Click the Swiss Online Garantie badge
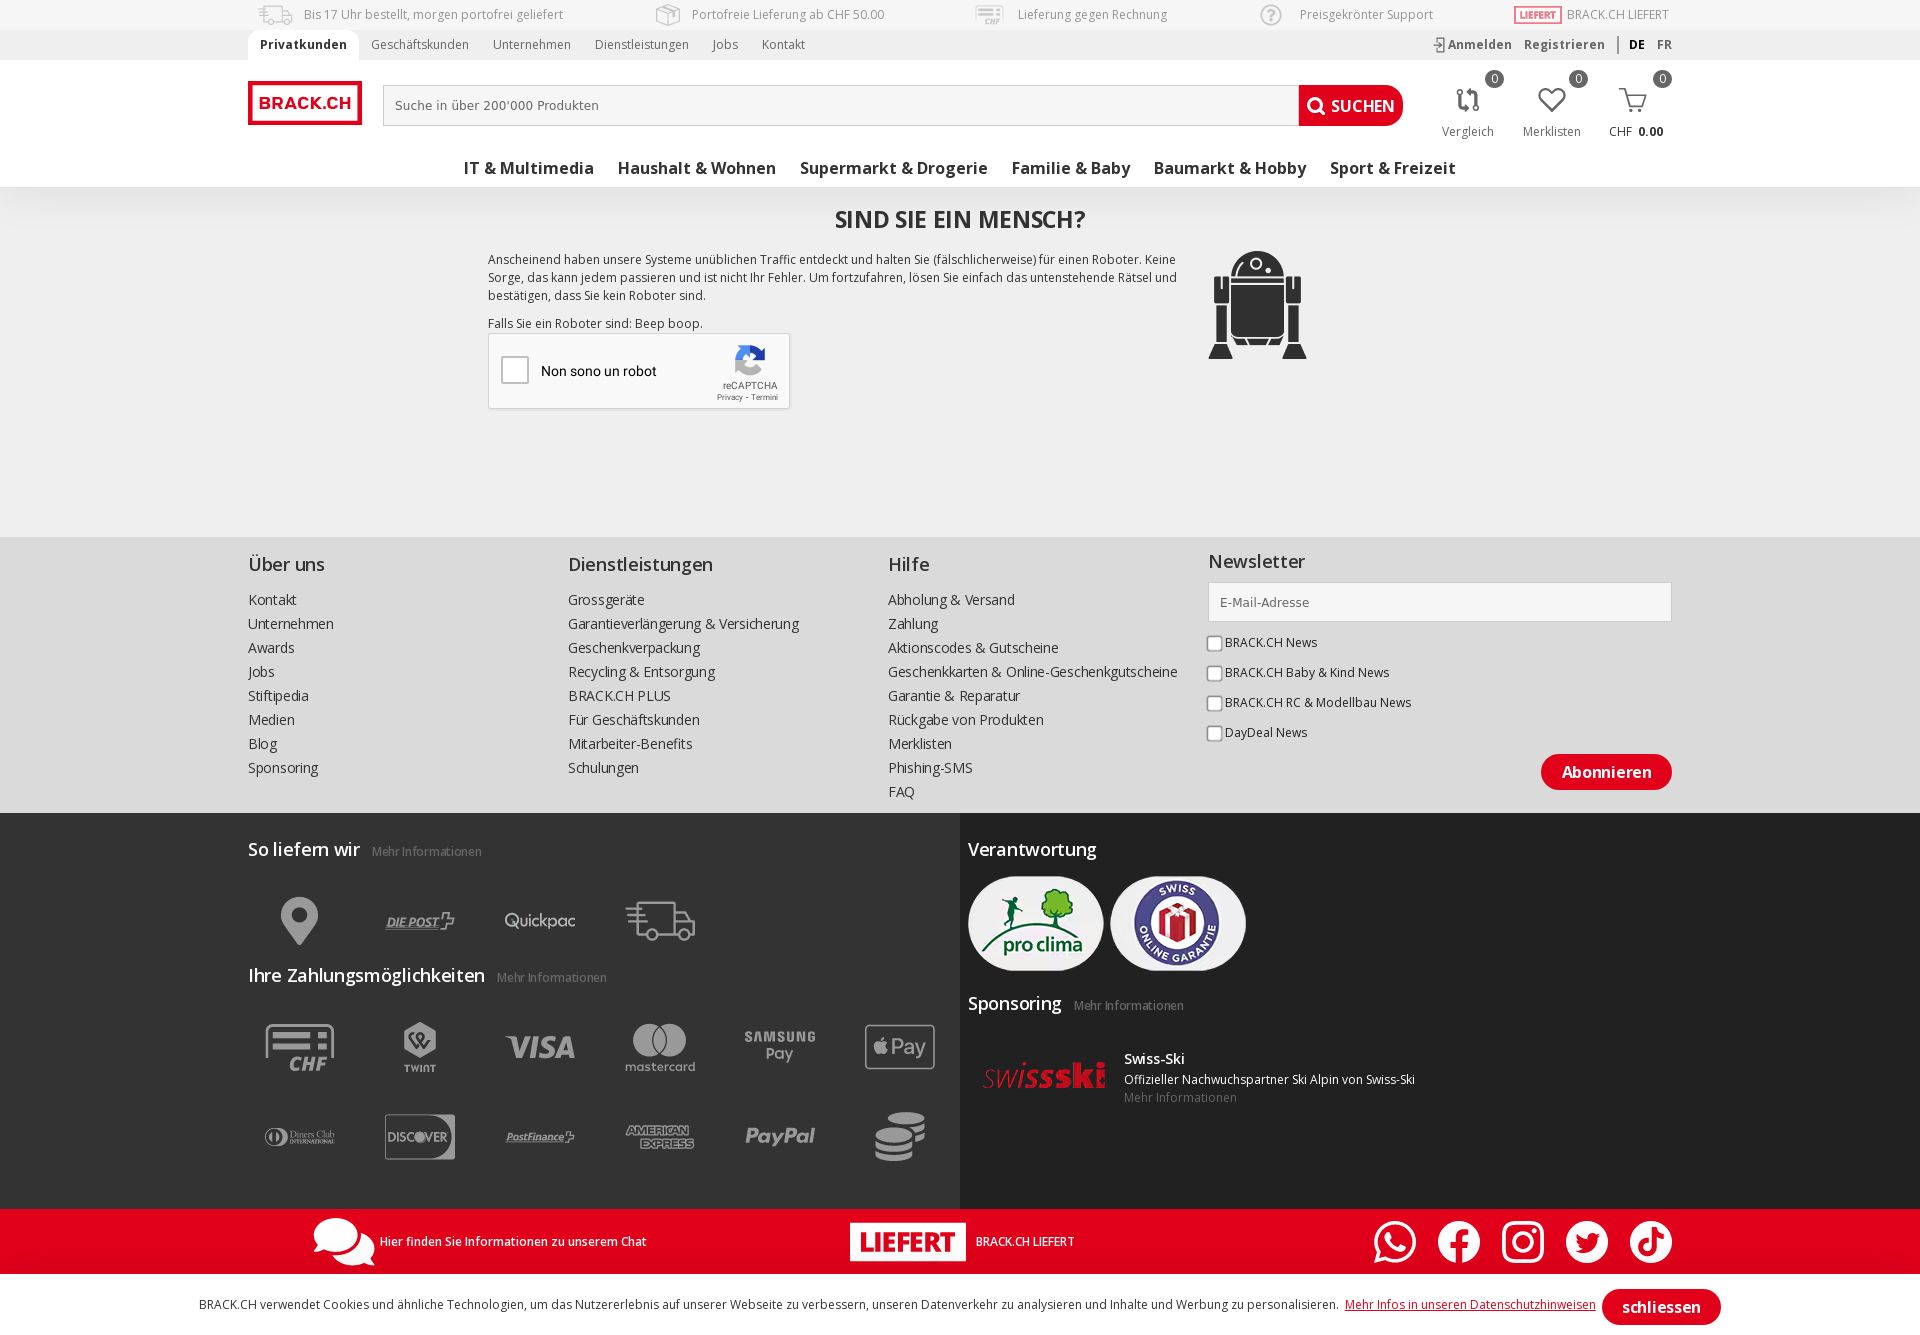Image resolution: width=1920 pixels, height=1335 pixels. [x=1178, y=923]
